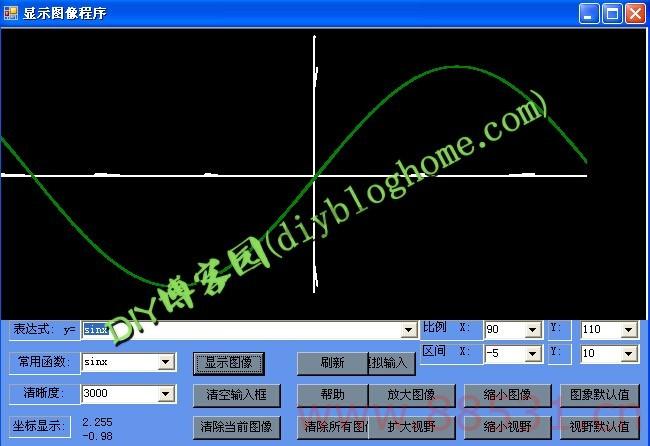Open the expression y= dropdown arrow
This screenshot has width=650, height=446.
pos(408,330)
